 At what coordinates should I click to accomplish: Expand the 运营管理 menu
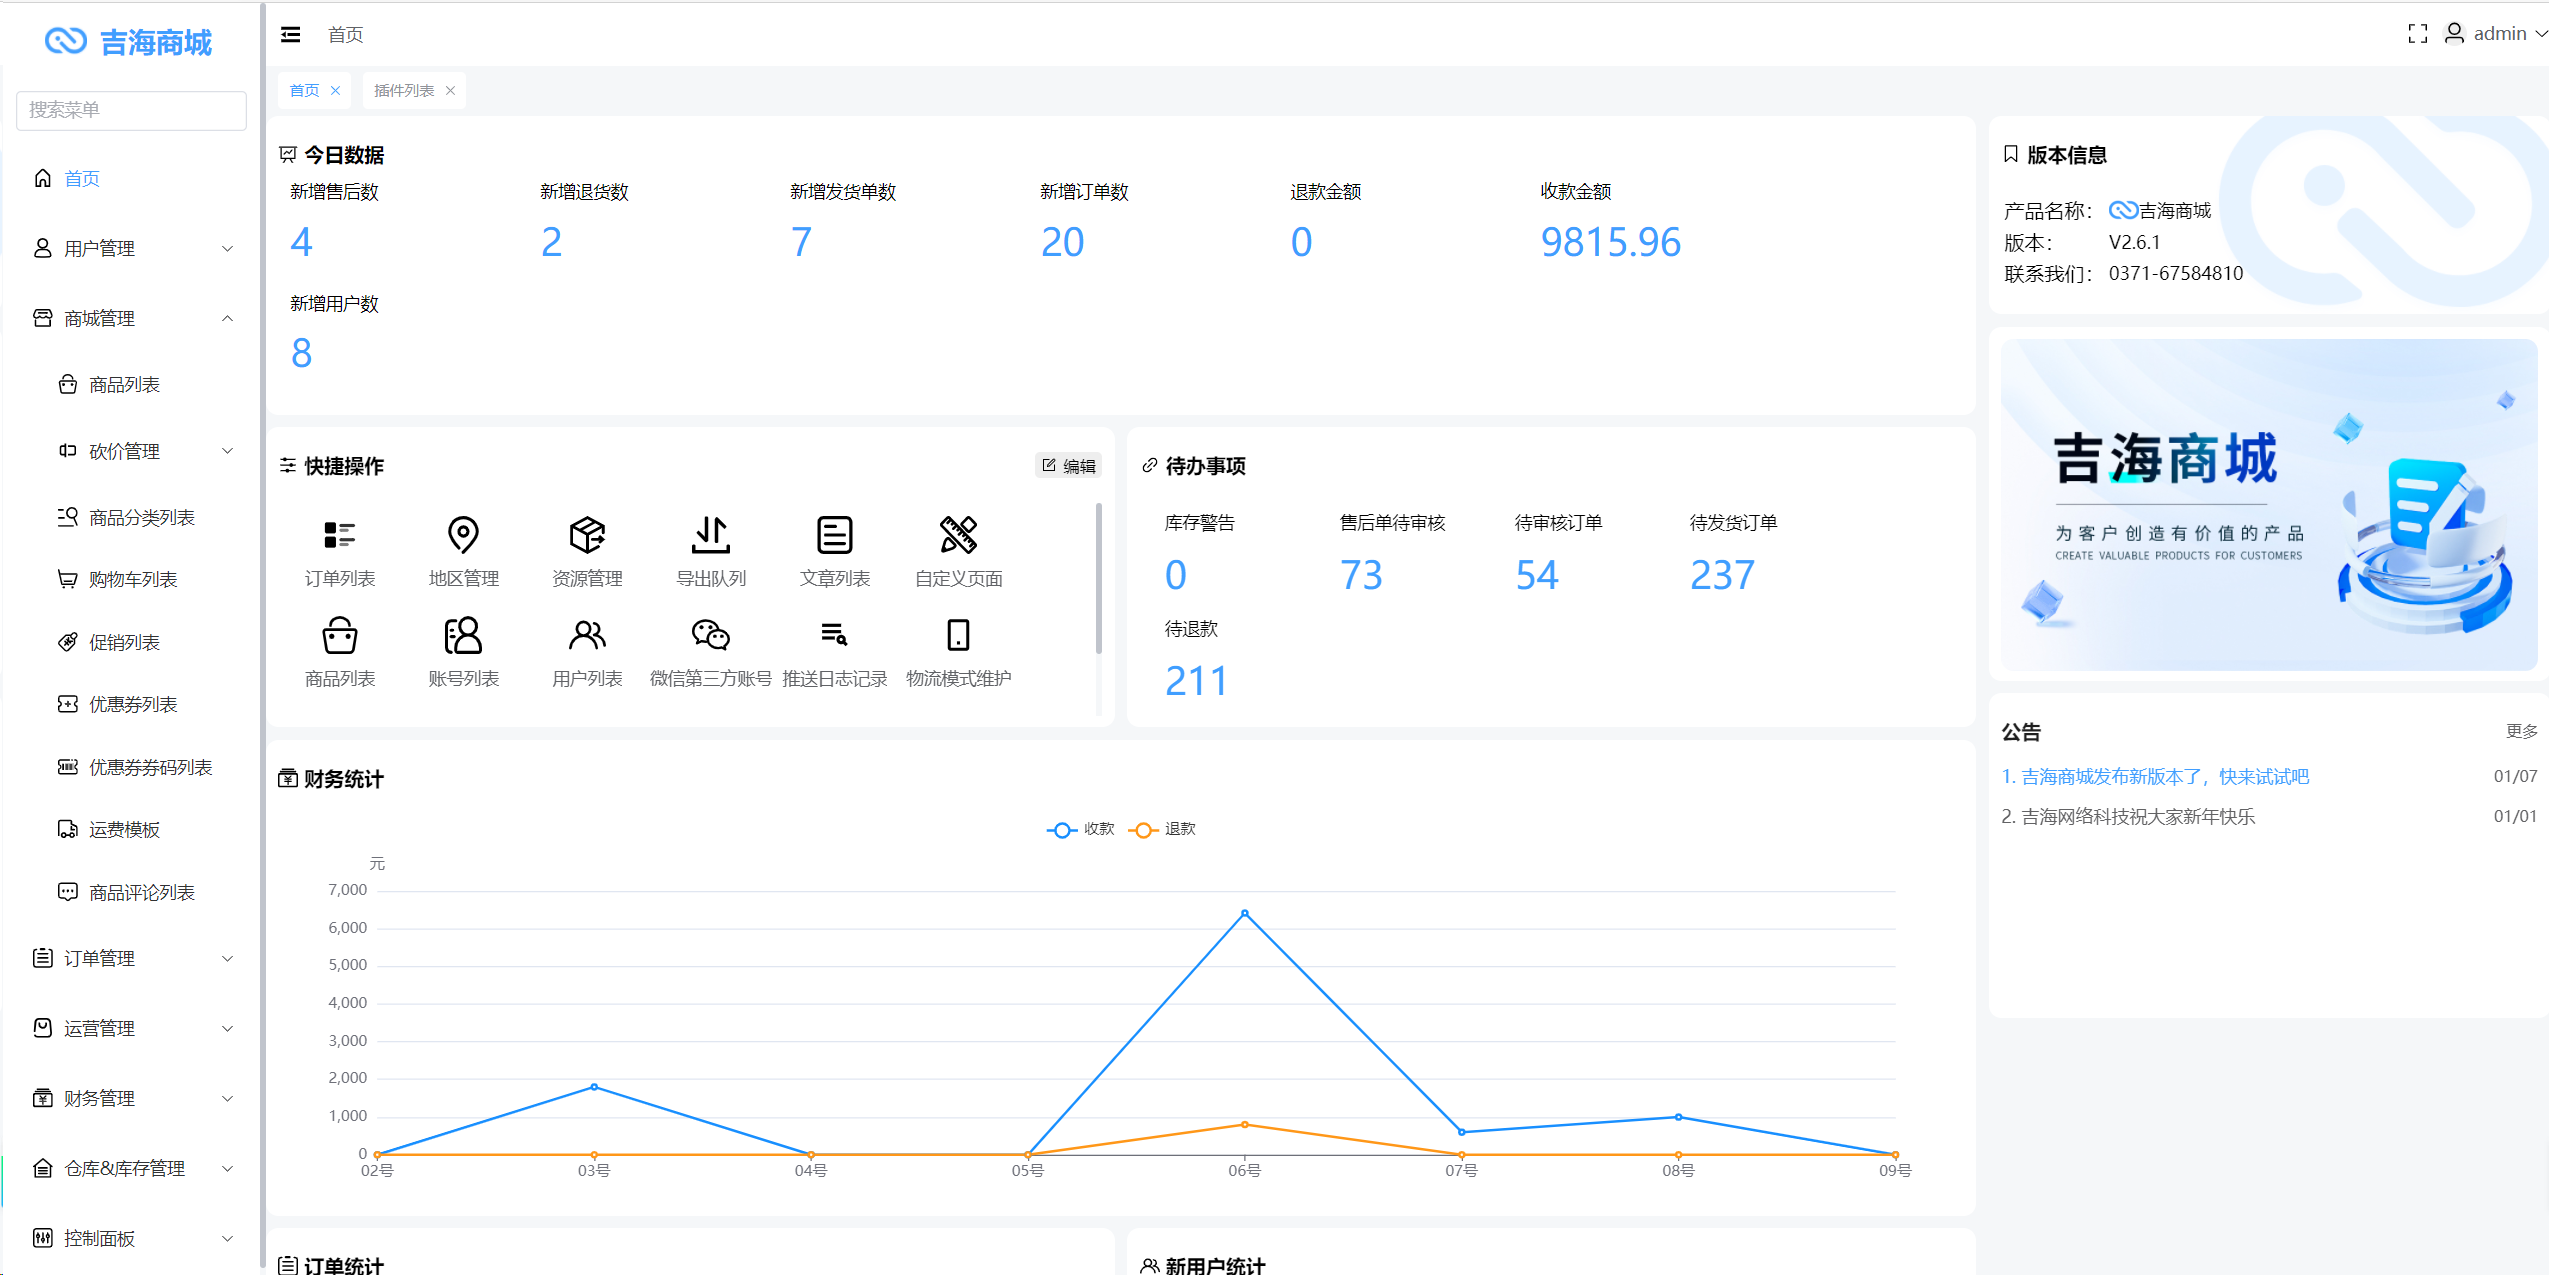coord(131,1028)
